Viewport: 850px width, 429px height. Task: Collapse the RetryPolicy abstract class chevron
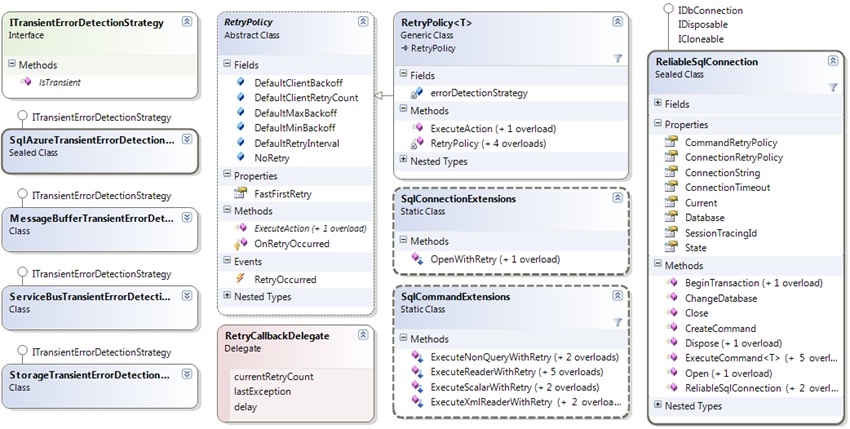coord(363,21)
